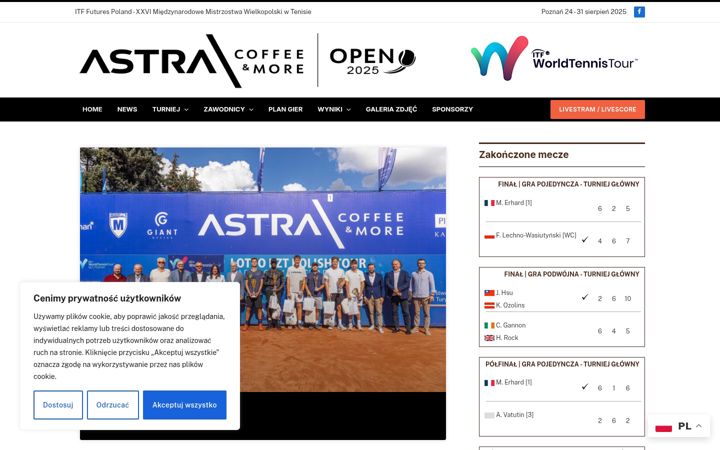Click the Latvian flag beside K. Ozolins
720x450 pixels.
pyautogui.click(x=489, y=305)
